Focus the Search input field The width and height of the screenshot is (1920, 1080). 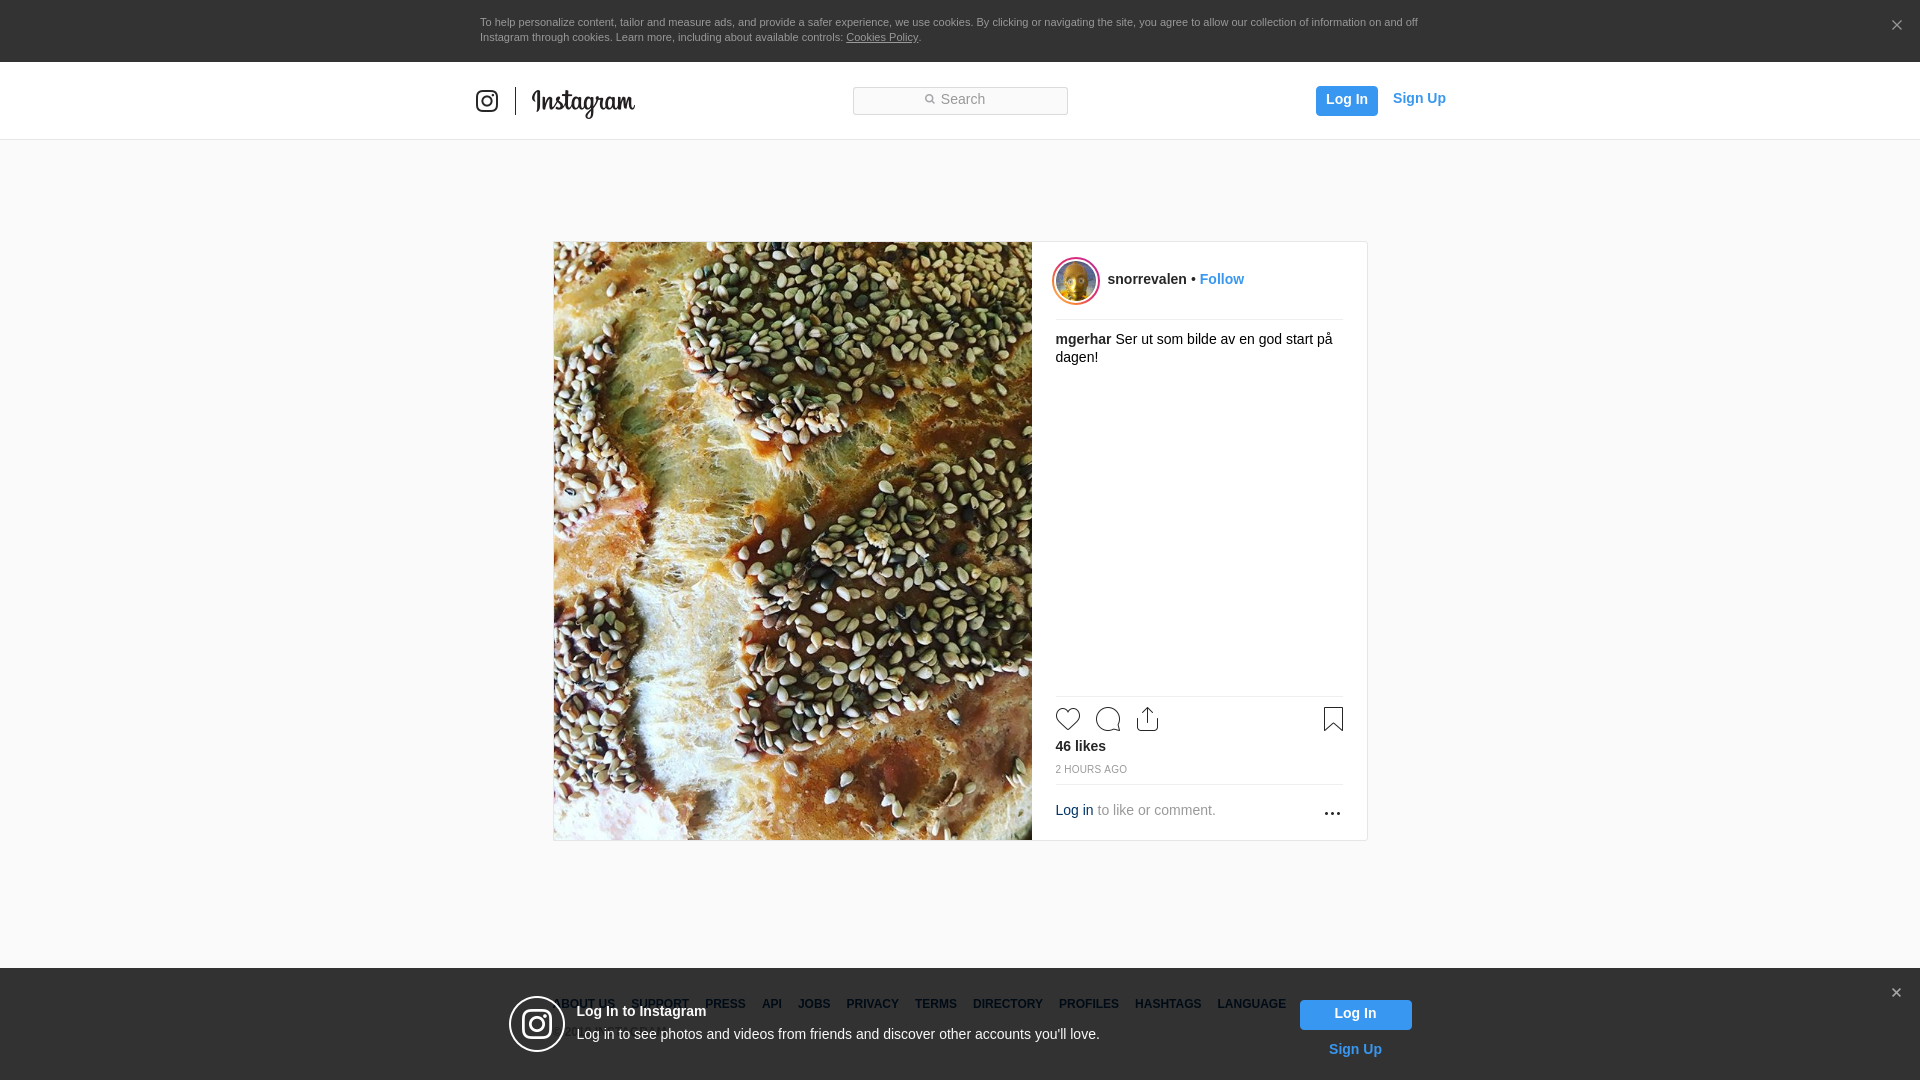pyautogui.click(x=960, y=101)
